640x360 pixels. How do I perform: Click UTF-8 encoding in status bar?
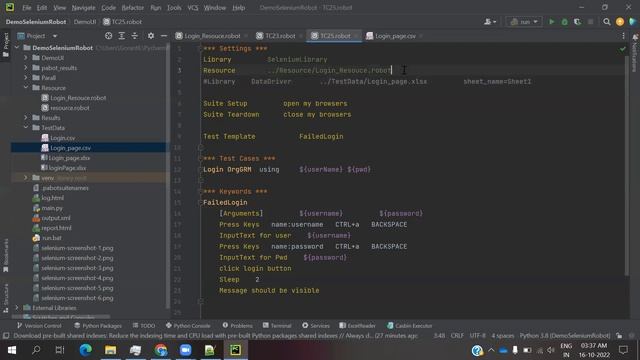click(x=478, y=335)
